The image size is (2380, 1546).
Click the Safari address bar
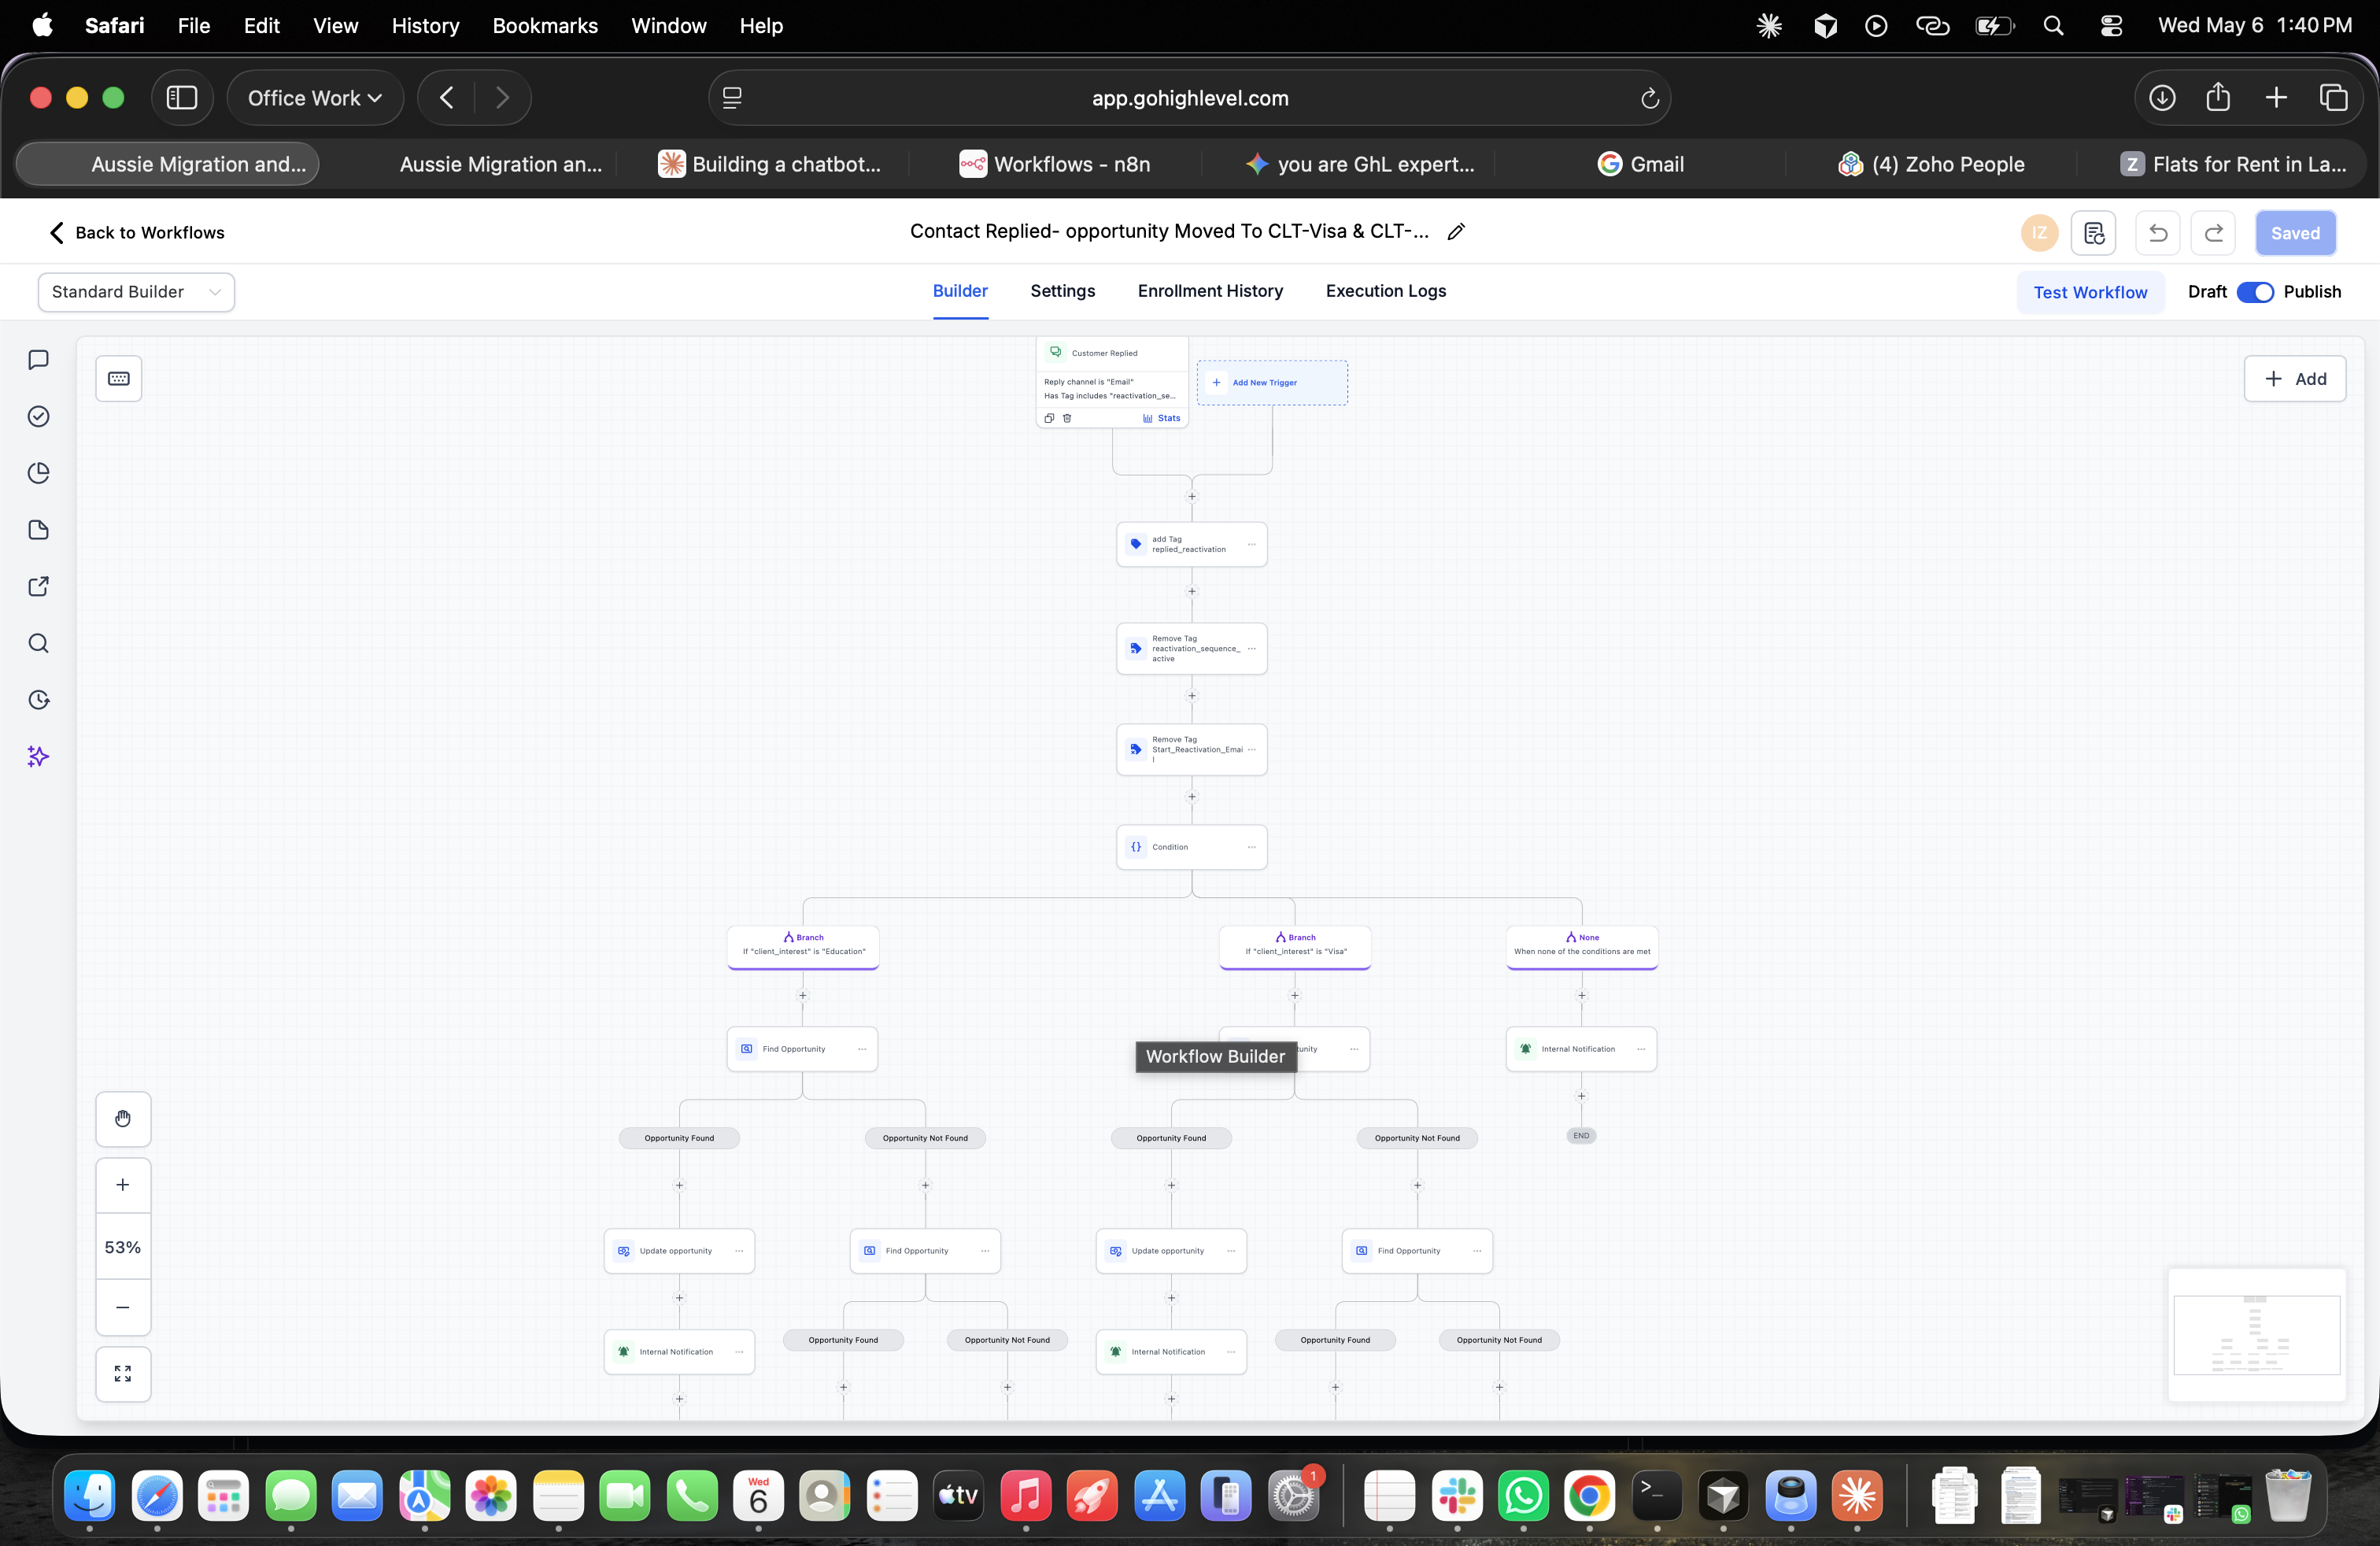point(1189,98)
